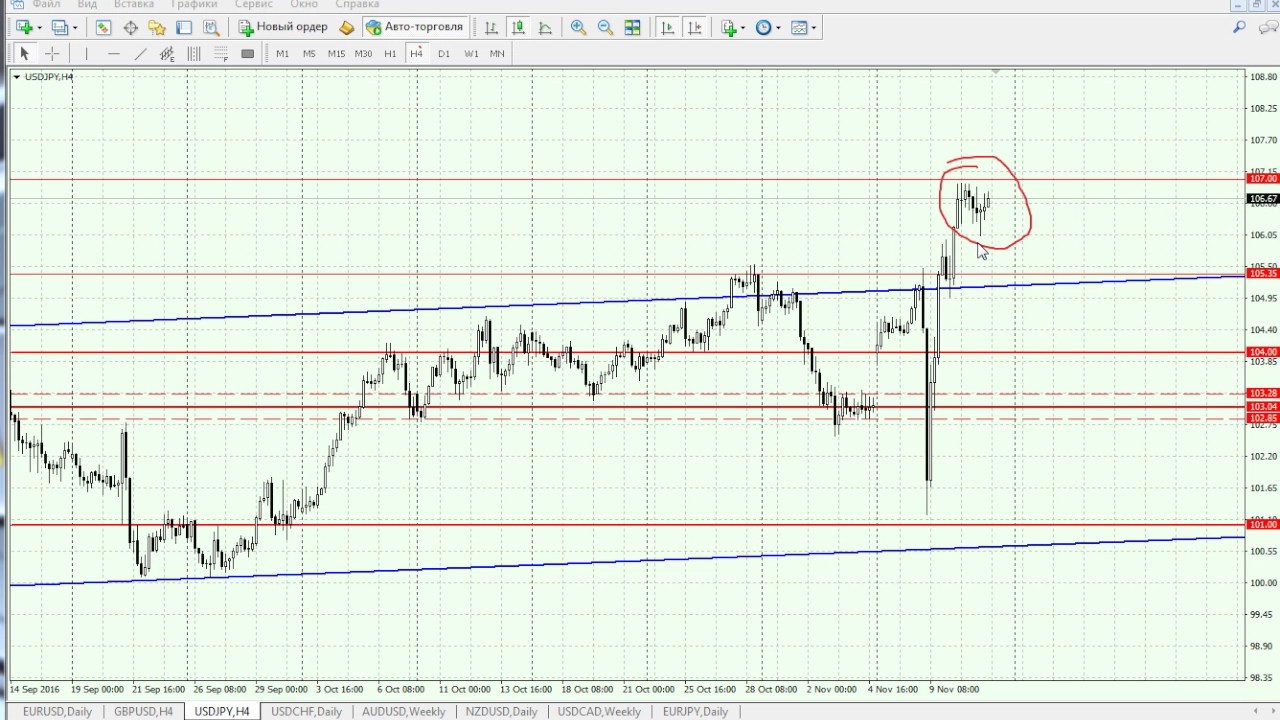Switch to the USDCAD,Weekly chart tab
This screenshot has height=720, width=1280.
[x=598, y=711]
